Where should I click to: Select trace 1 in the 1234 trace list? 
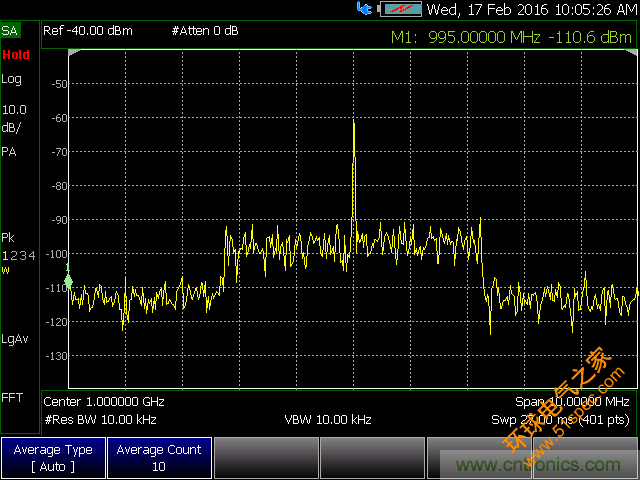pos(5,256)
